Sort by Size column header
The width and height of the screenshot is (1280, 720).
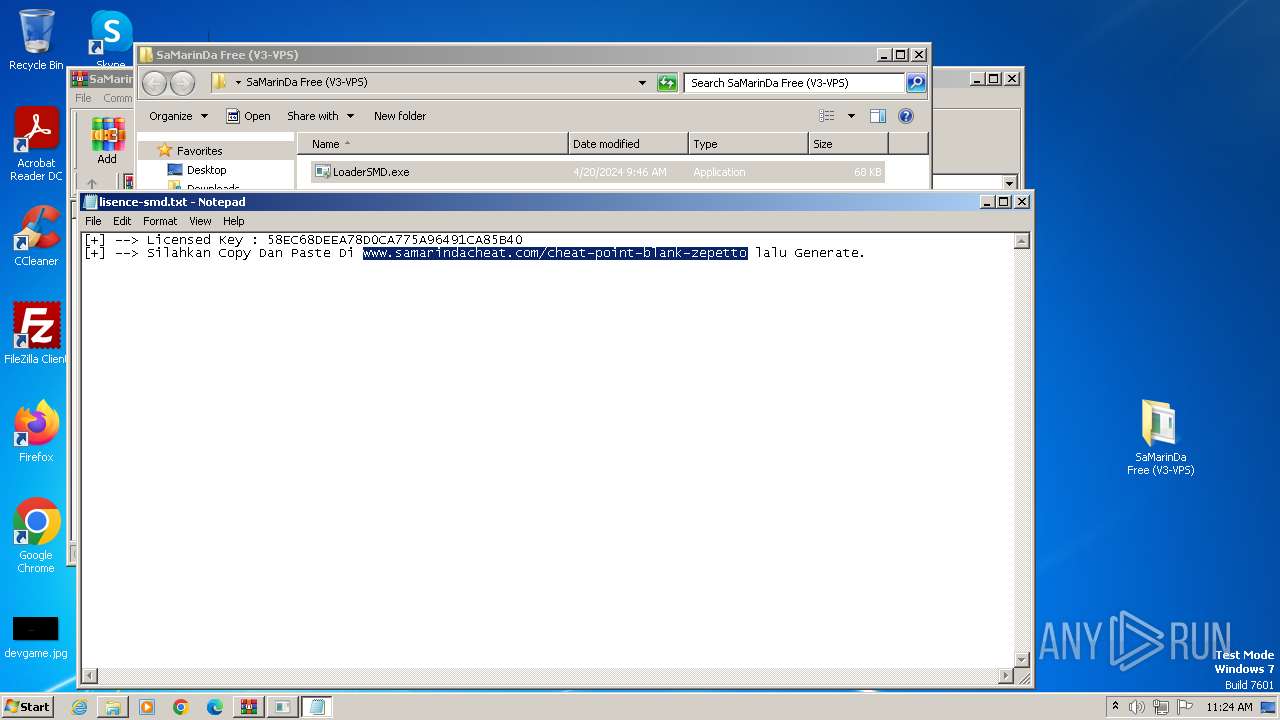point(848,144)
